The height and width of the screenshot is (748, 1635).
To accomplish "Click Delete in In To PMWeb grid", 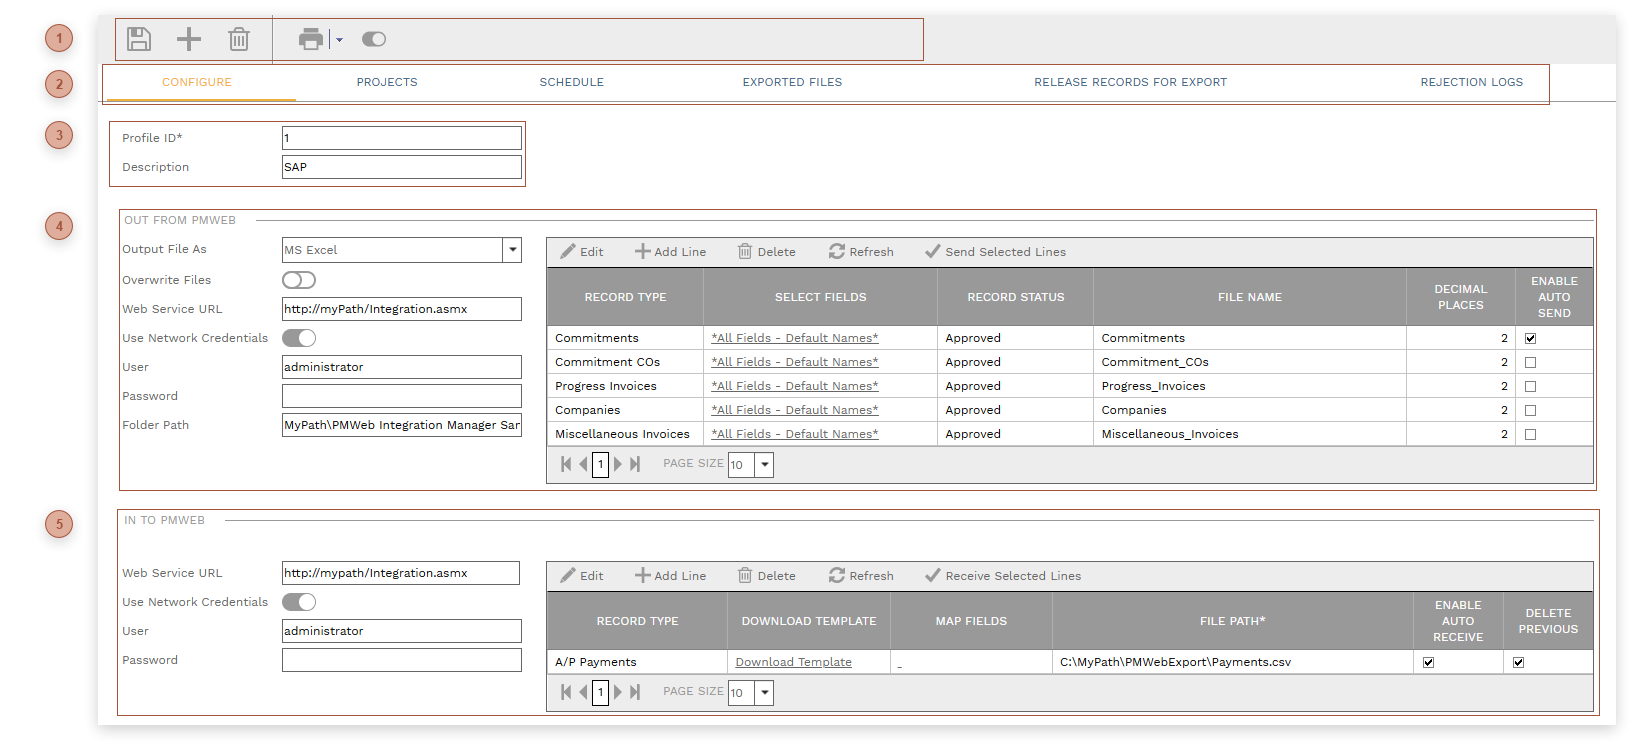I will click(x=767, y=576).
